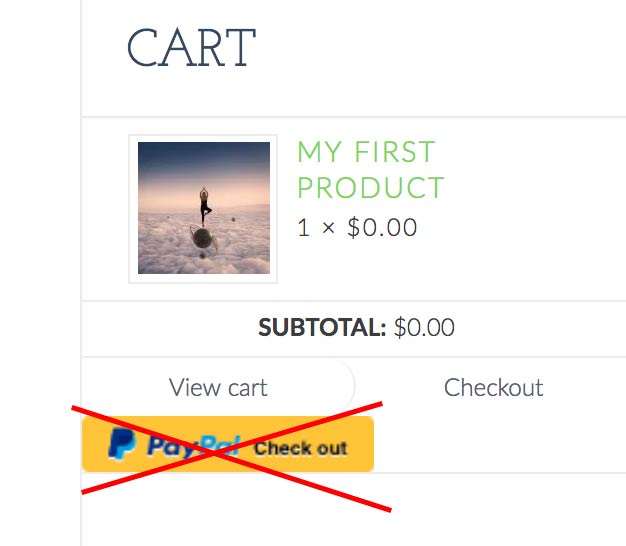
Task: Click the yoga figure in product image
Action: (x=205, y=206)
